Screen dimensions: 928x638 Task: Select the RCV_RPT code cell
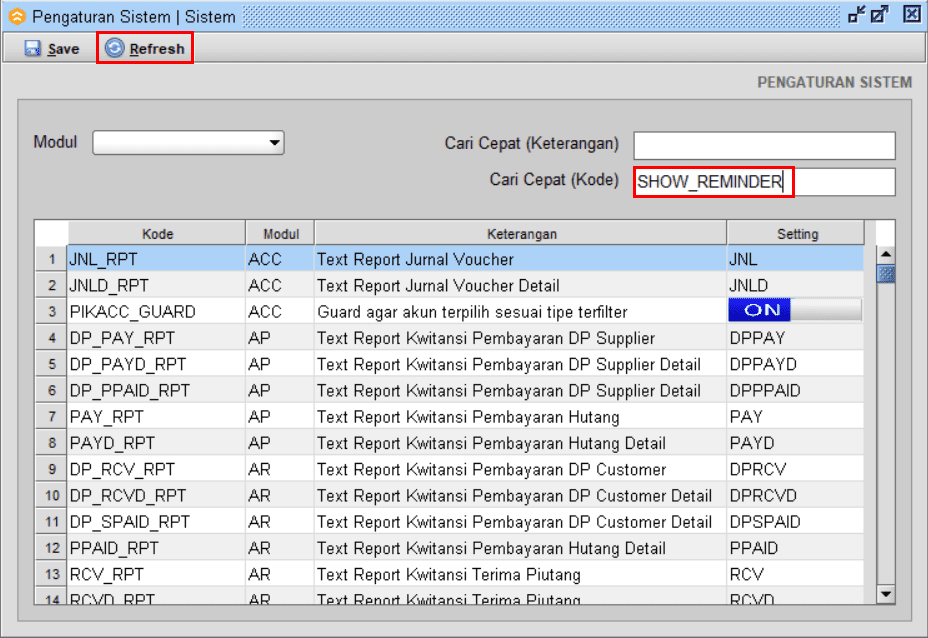click(156, 574)
